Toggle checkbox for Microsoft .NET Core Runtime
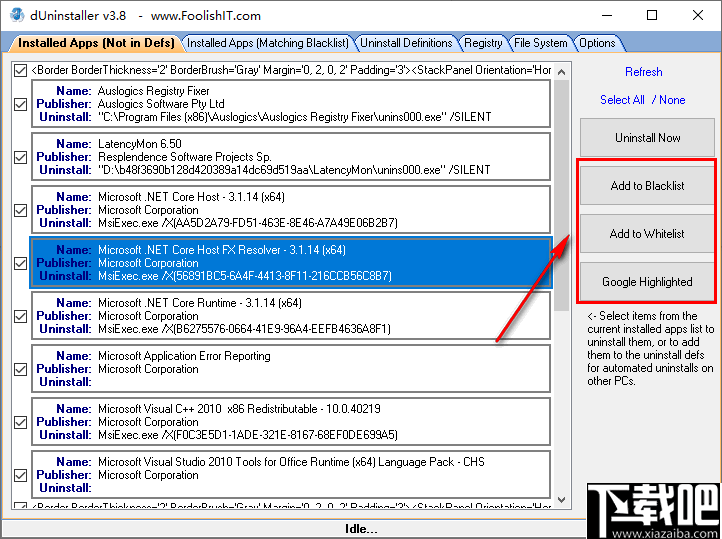722x539 pixels. (20, 316)
